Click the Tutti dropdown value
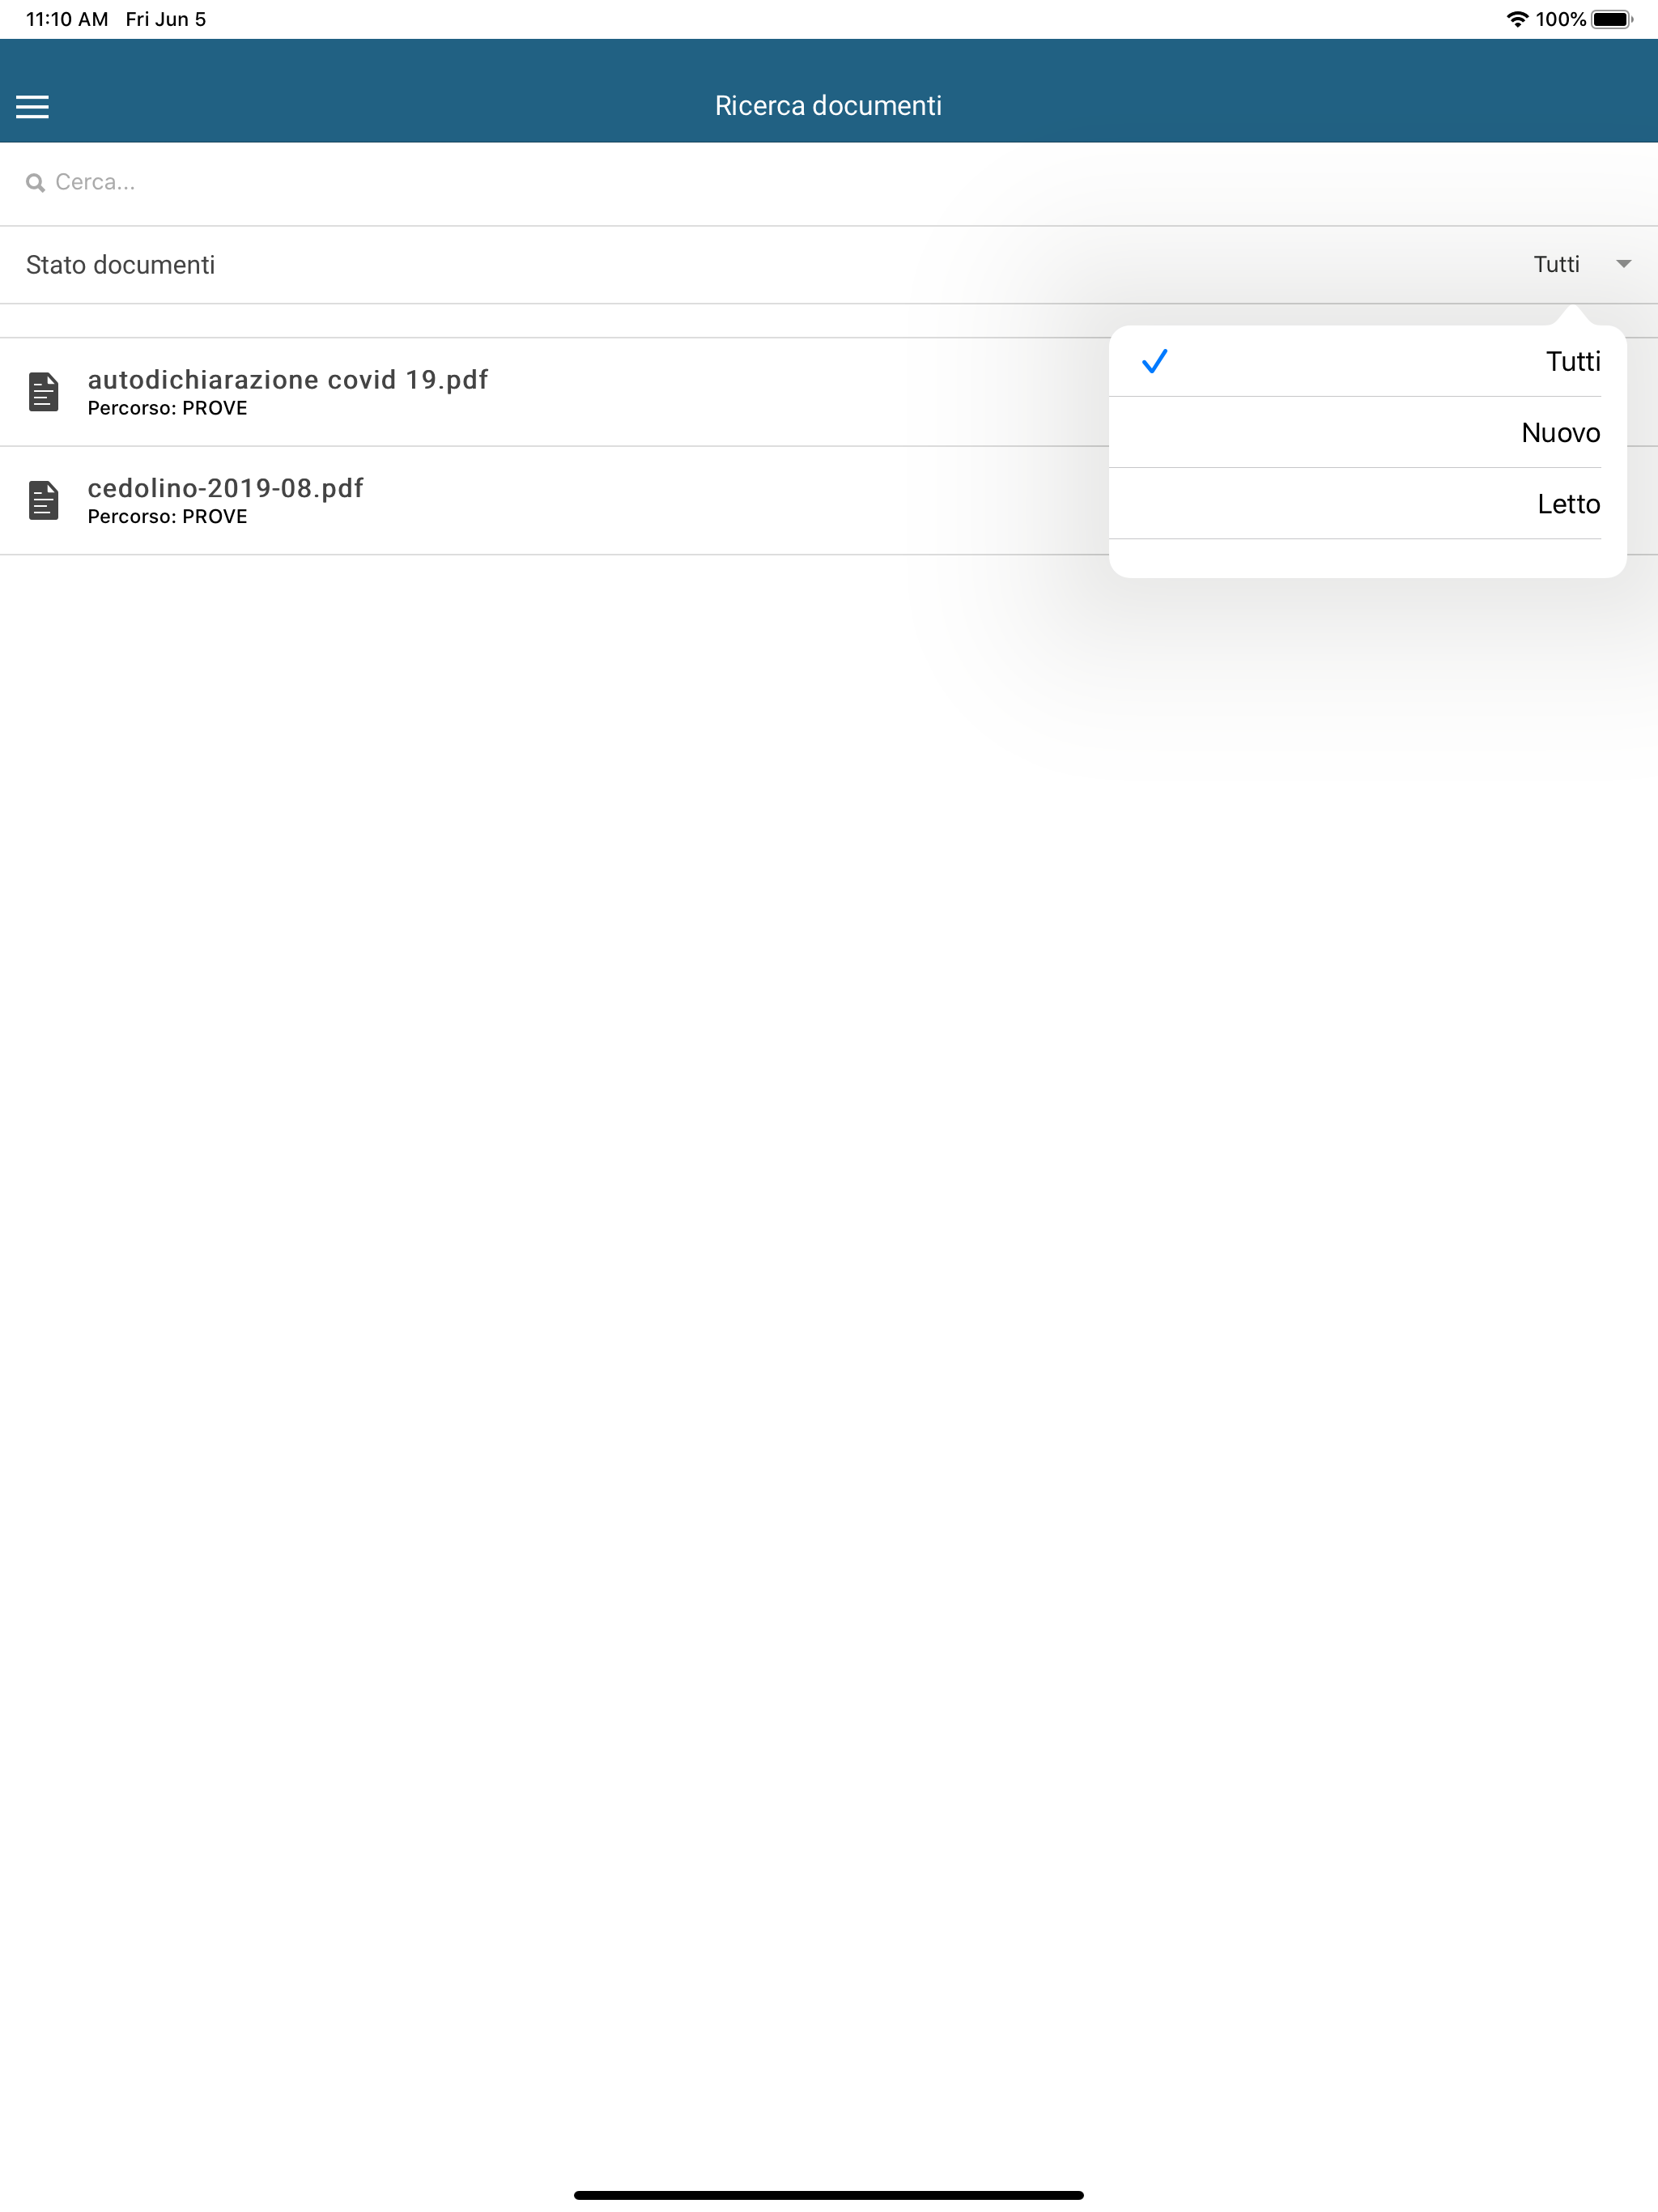Image resolution: width=1658 pixels, height=2212 pixels. click(x=1556, y=264)
